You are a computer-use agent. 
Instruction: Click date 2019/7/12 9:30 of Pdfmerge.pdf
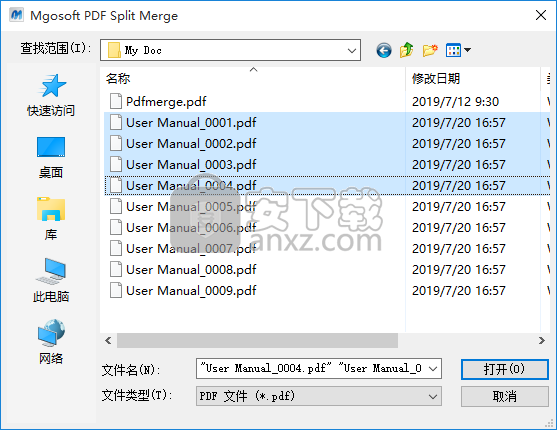coord(455,102)
